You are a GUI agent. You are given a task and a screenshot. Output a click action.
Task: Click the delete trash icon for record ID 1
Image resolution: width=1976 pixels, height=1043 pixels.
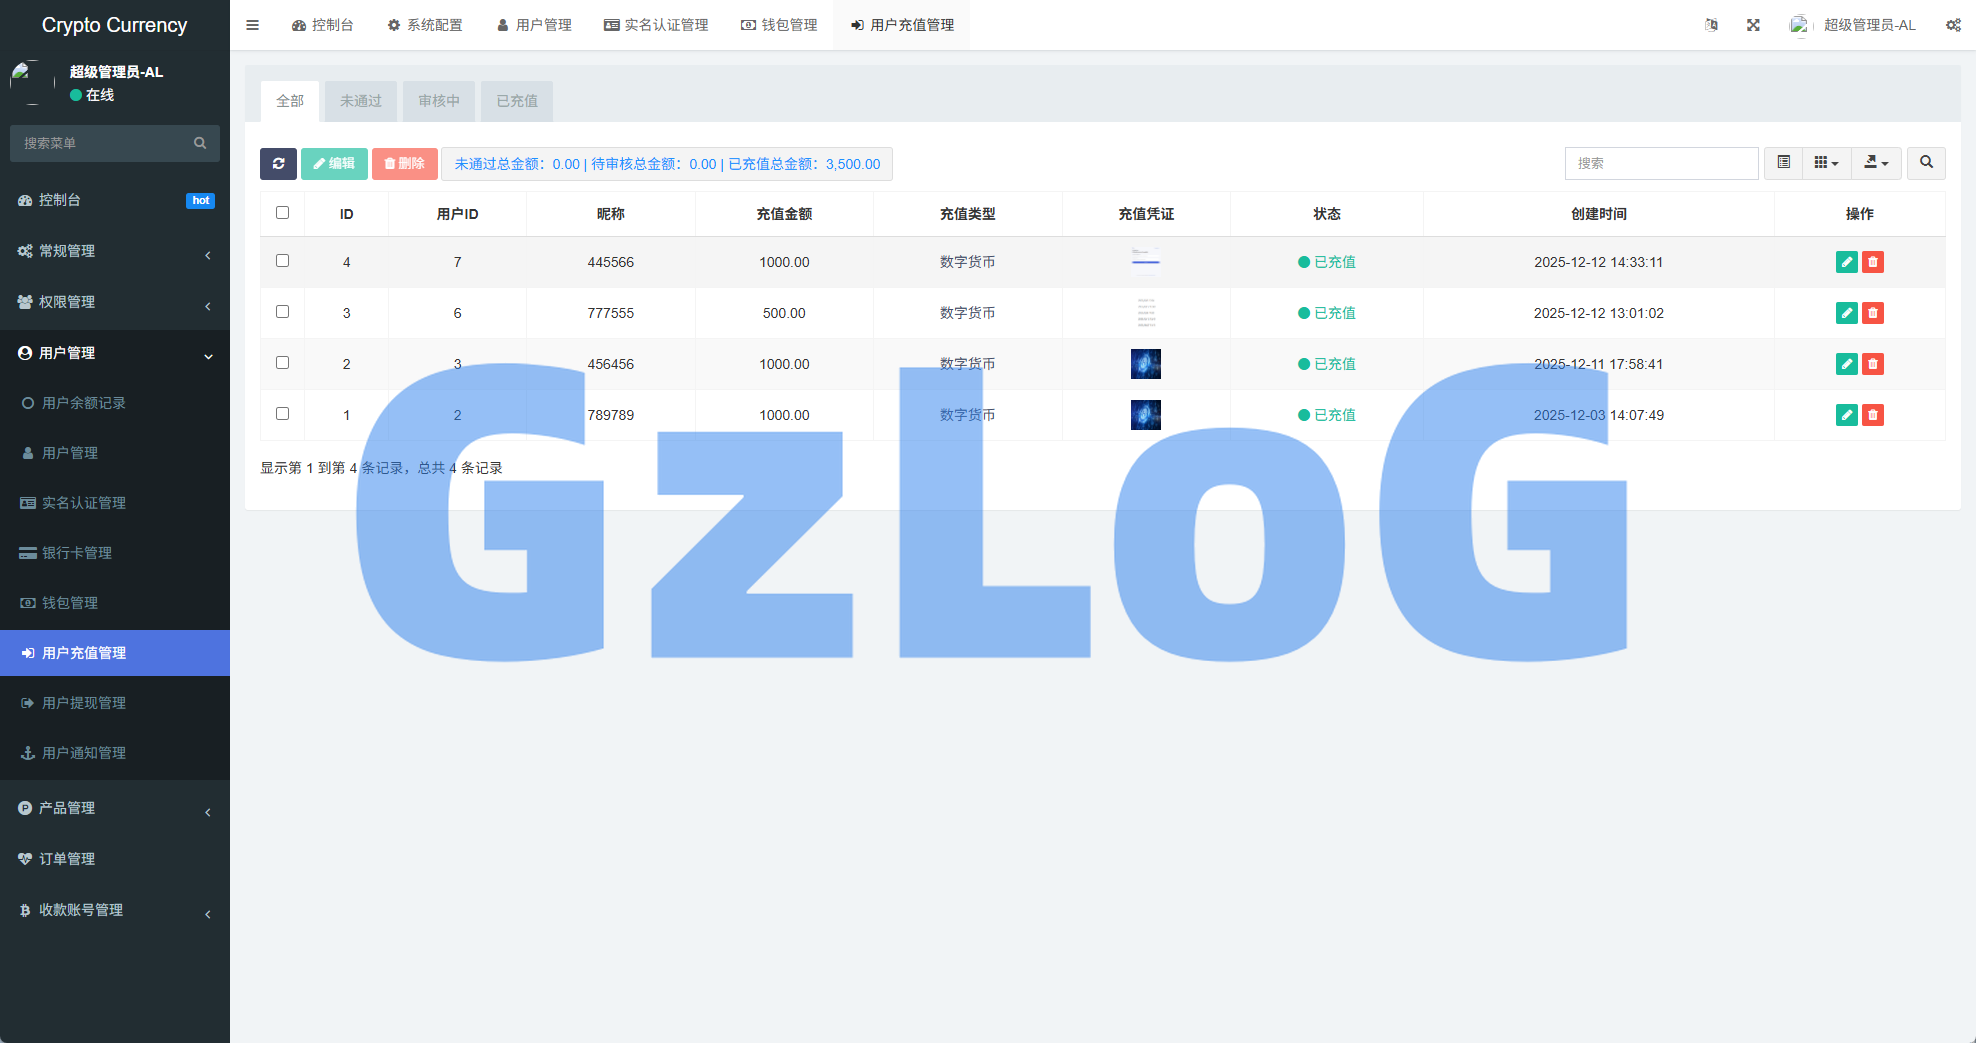point(1873,415)
